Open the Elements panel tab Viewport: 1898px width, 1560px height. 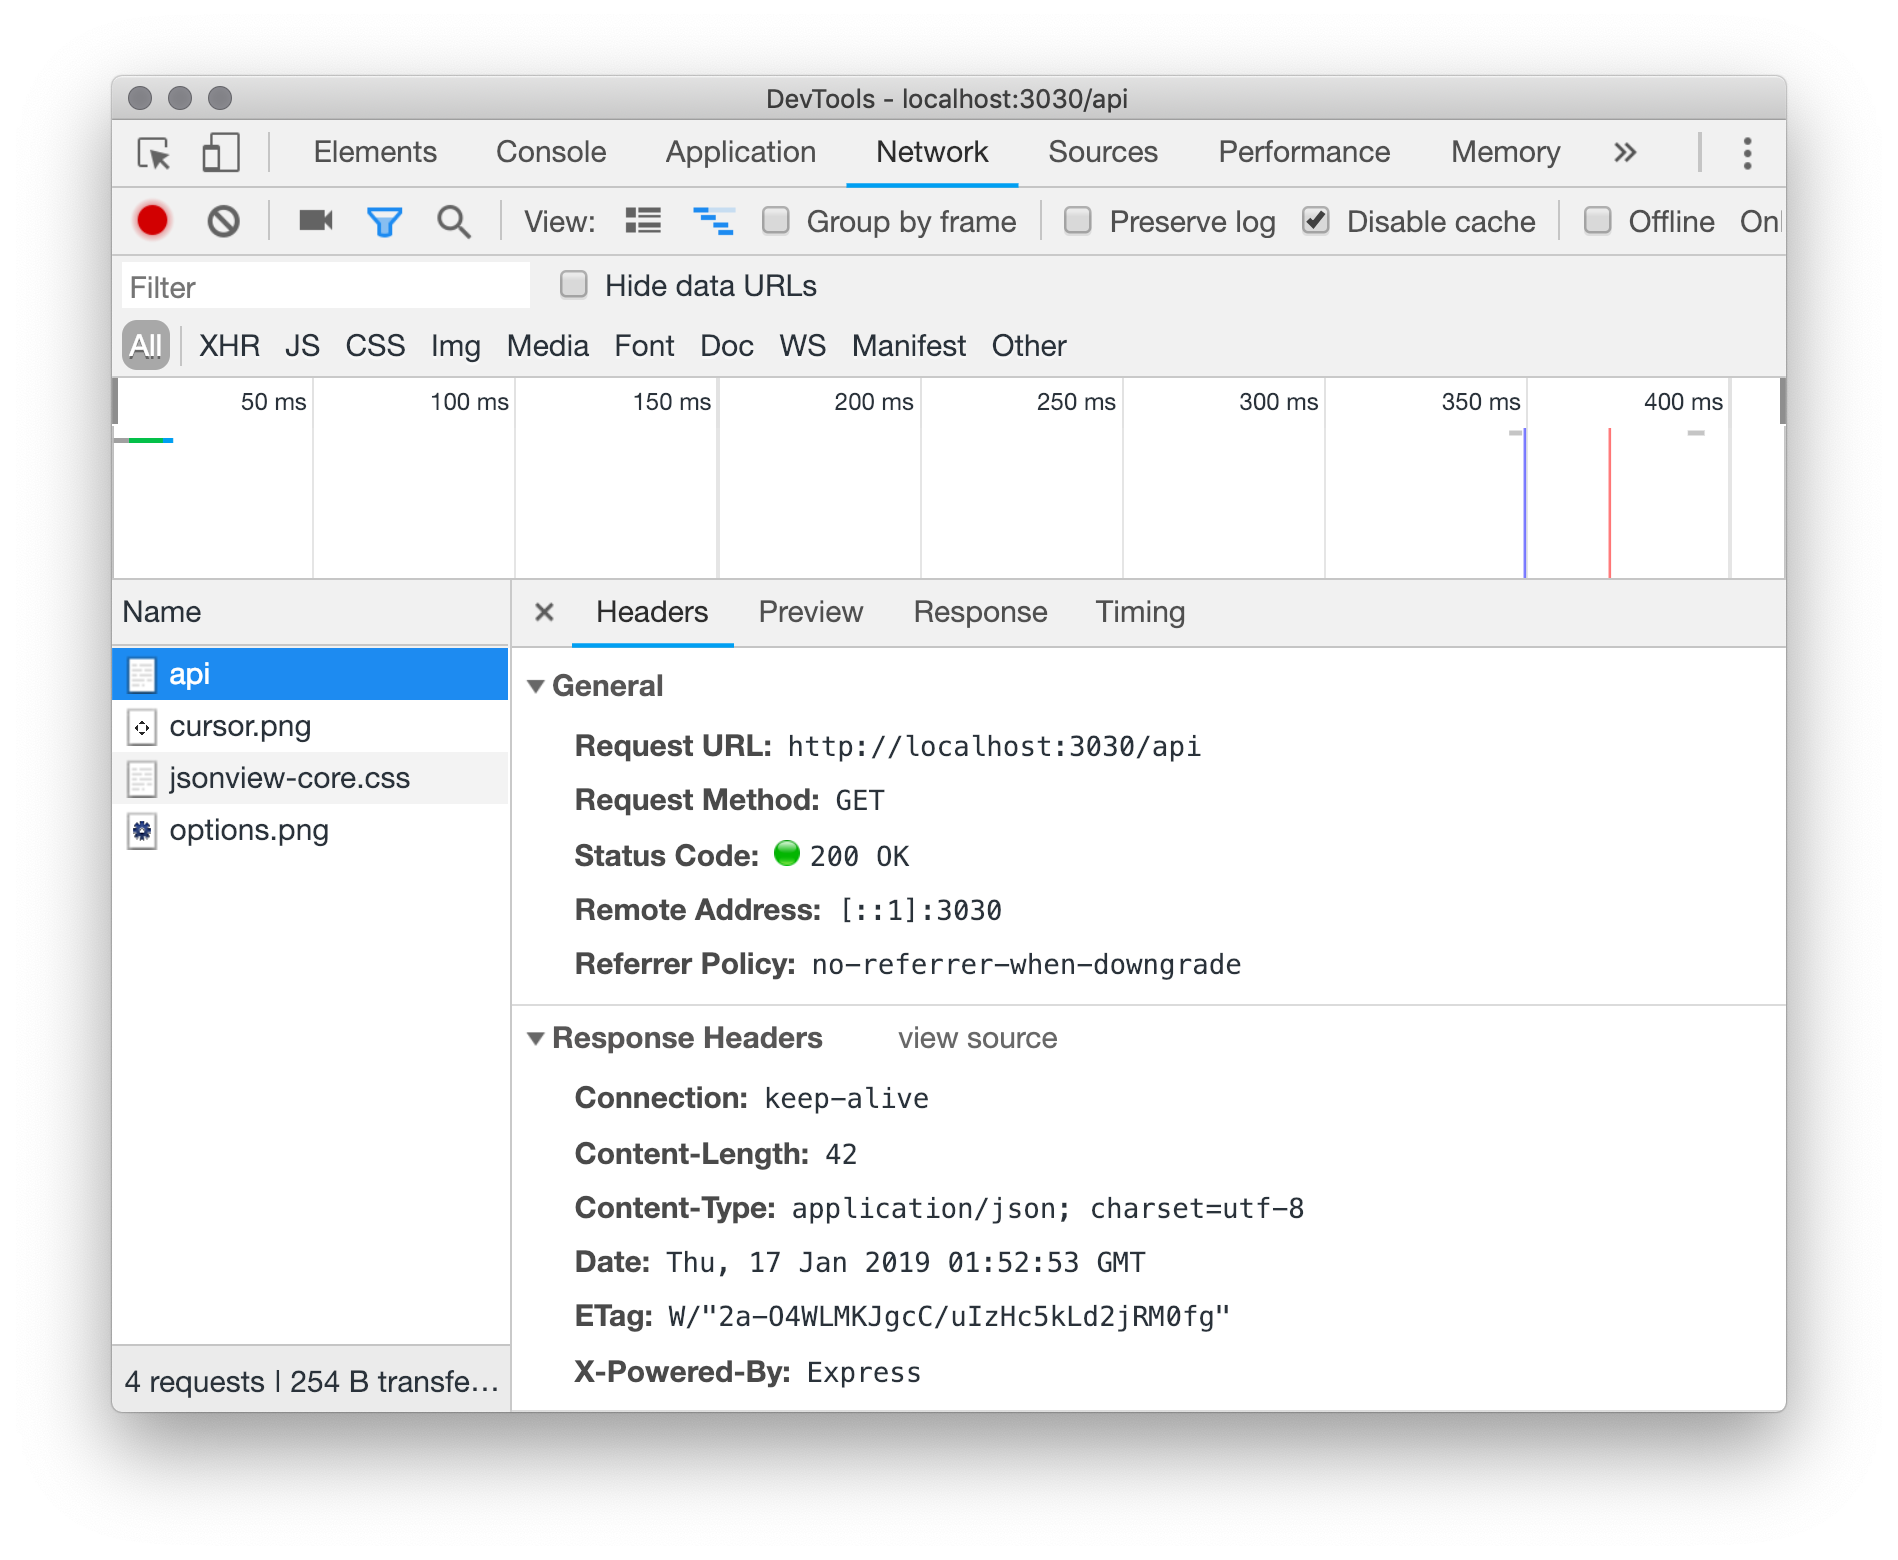point(375,152)
